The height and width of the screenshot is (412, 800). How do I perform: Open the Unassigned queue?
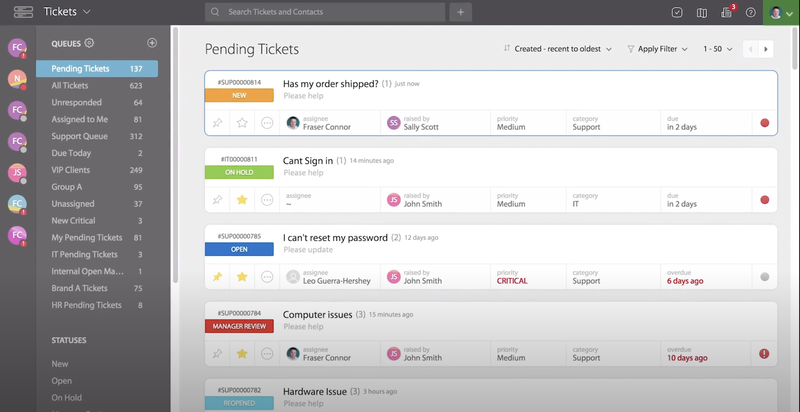tap(97, 203)
